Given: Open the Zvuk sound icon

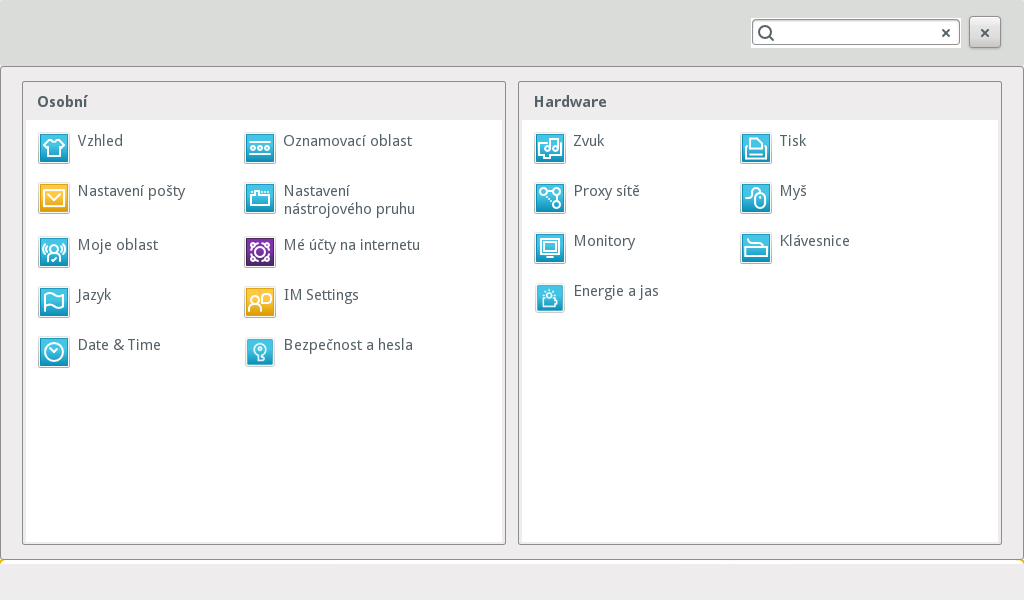Looking at the screenshot, I should tap(550, 148).
